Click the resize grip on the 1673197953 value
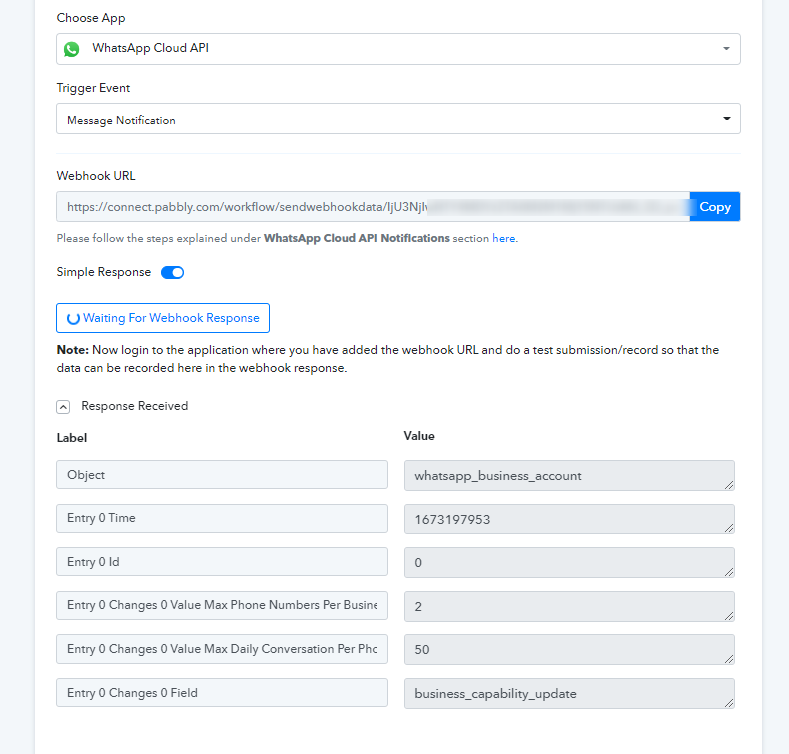789x754 pixels. click(729, 528)
